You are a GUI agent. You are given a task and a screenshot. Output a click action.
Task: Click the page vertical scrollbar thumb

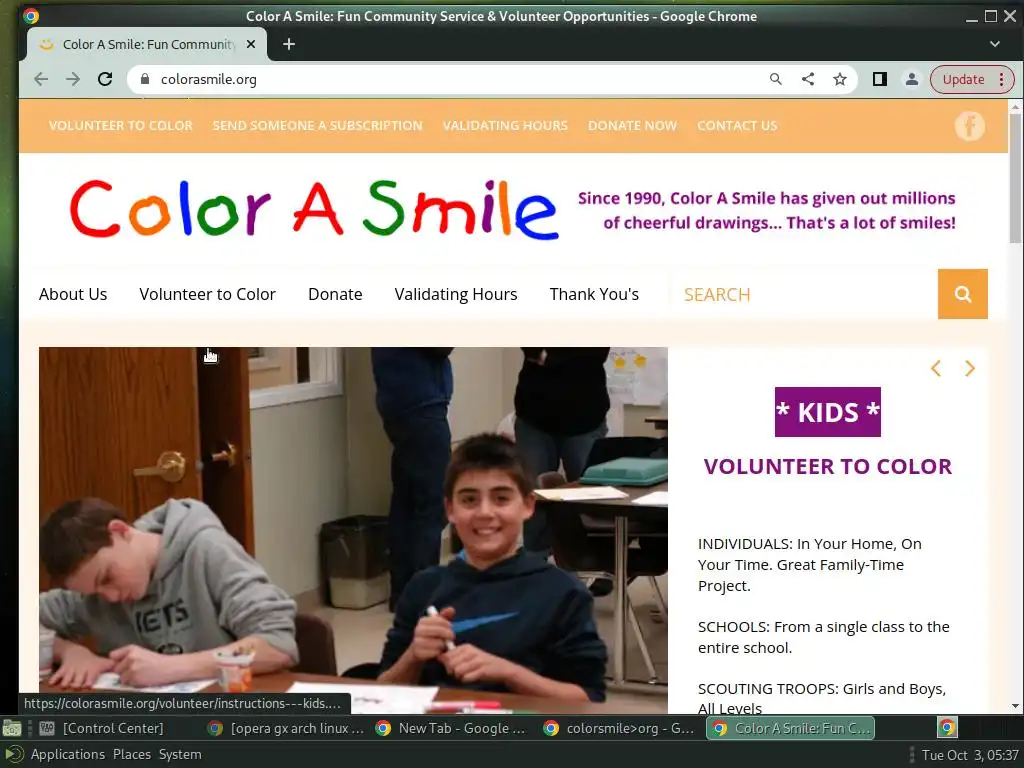pyautogui.click(x=1016, y=178)
